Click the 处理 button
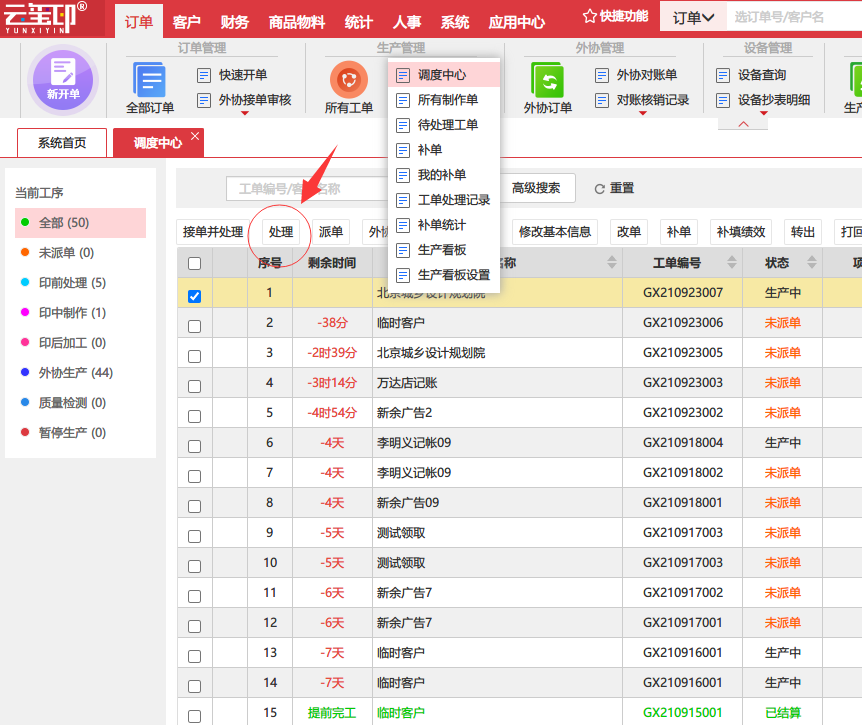The height and width of the screenshot is (725, 862). pyautogui.click(x=281, y=232)
